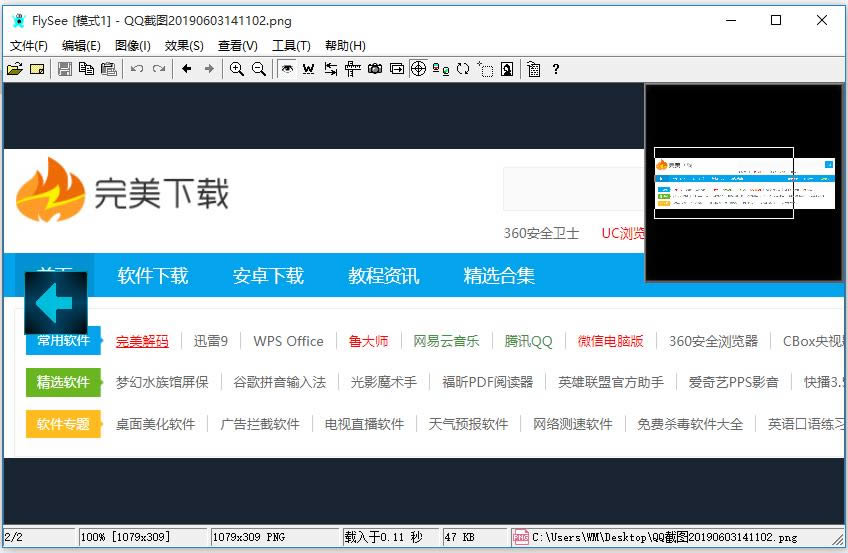Go to next image with right arrow icon

[209, 69]
